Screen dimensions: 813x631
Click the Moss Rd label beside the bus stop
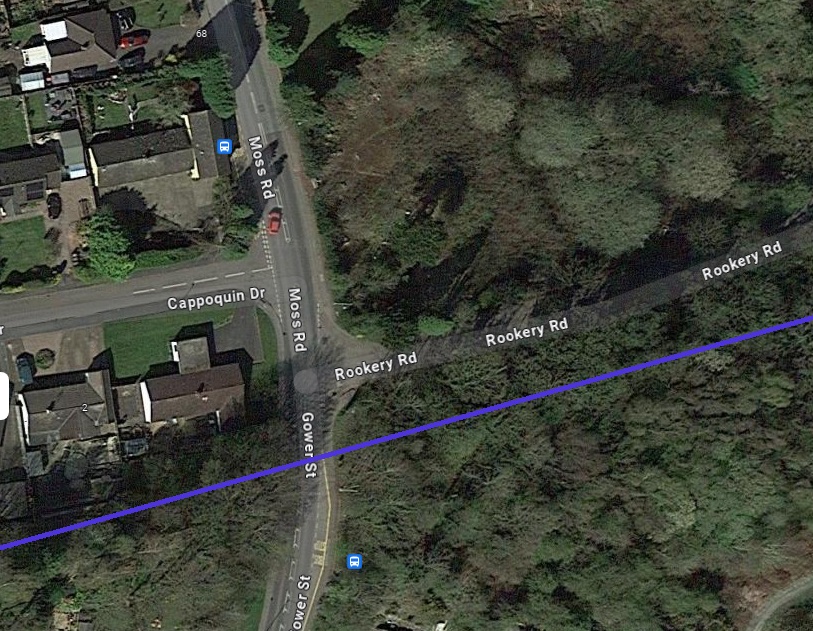[261, 167]
